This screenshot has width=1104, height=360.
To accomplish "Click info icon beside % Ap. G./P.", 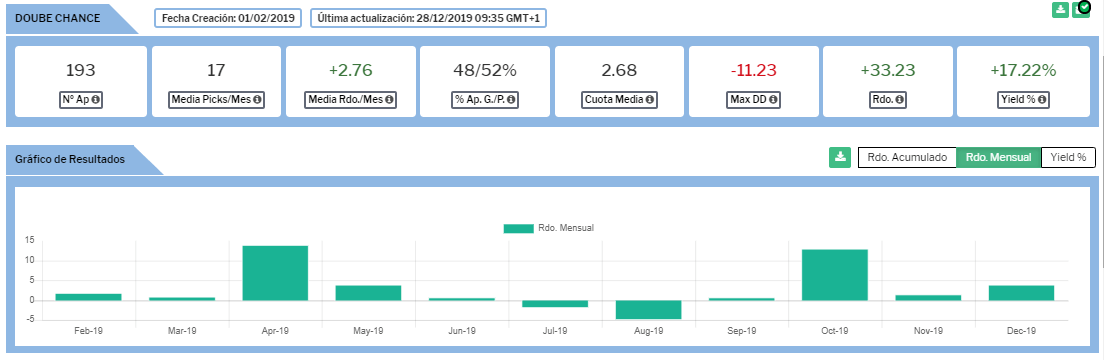I will (511, 100).
